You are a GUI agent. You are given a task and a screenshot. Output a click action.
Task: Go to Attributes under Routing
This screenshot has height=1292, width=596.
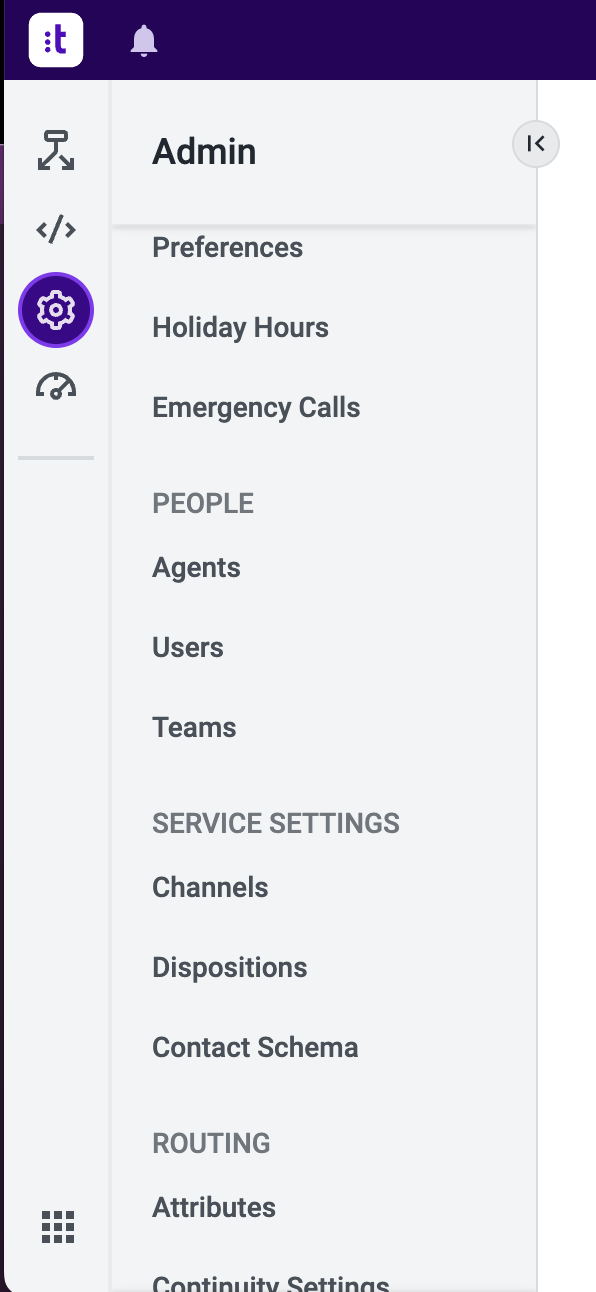coord(214,1207)
